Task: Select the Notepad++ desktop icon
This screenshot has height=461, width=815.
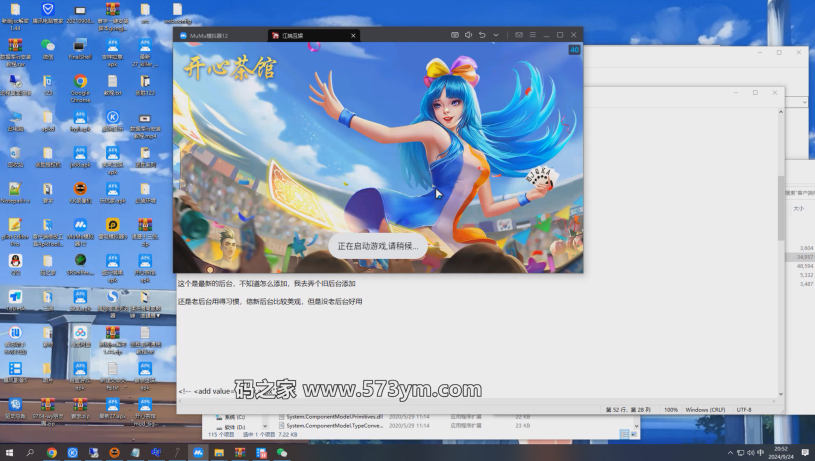Action: (15, 192)
